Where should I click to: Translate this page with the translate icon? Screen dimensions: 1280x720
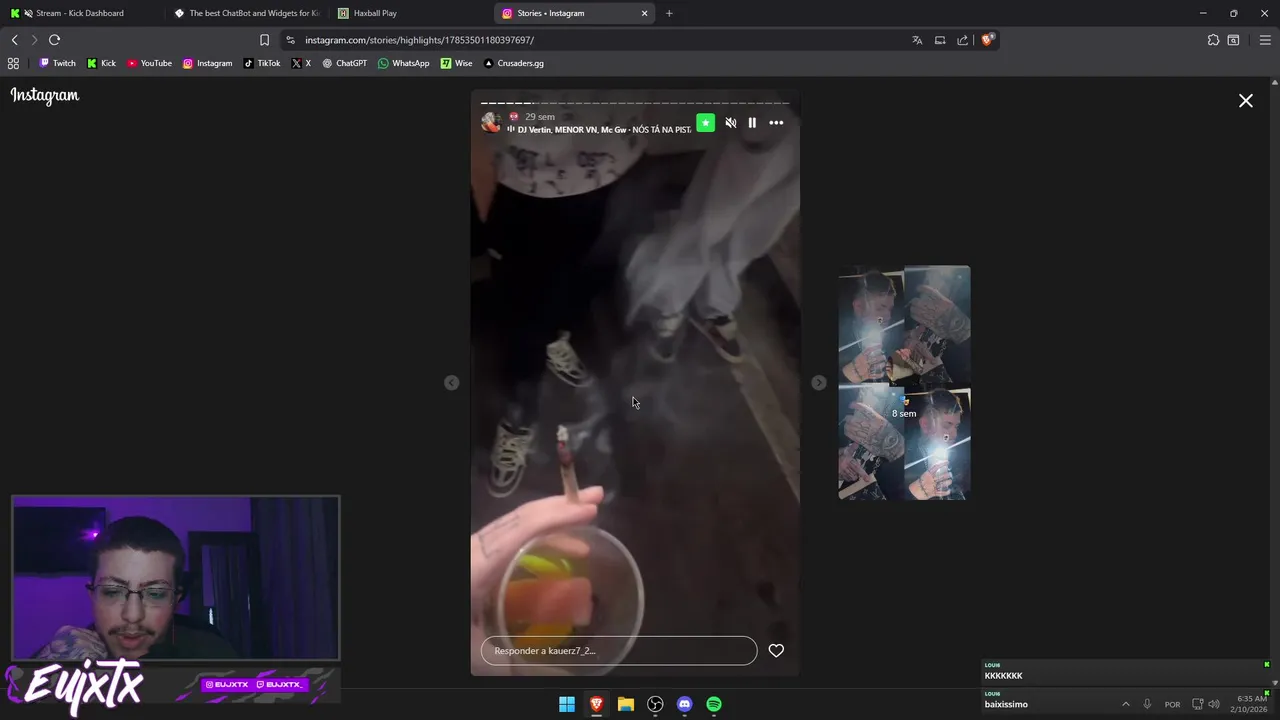pyautogui.click(x=917, y=40)
